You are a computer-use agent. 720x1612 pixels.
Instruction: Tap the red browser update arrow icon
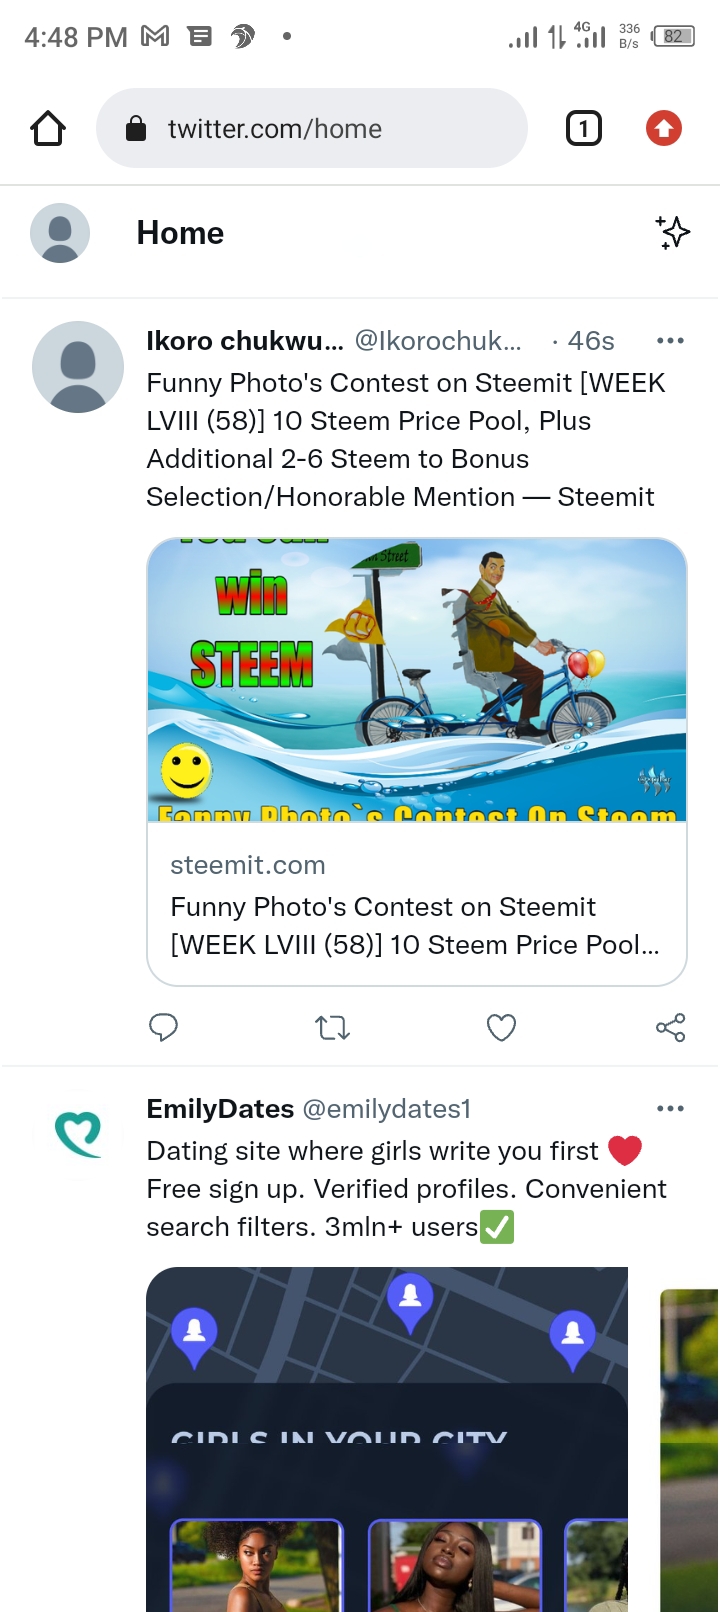[664, 129]
